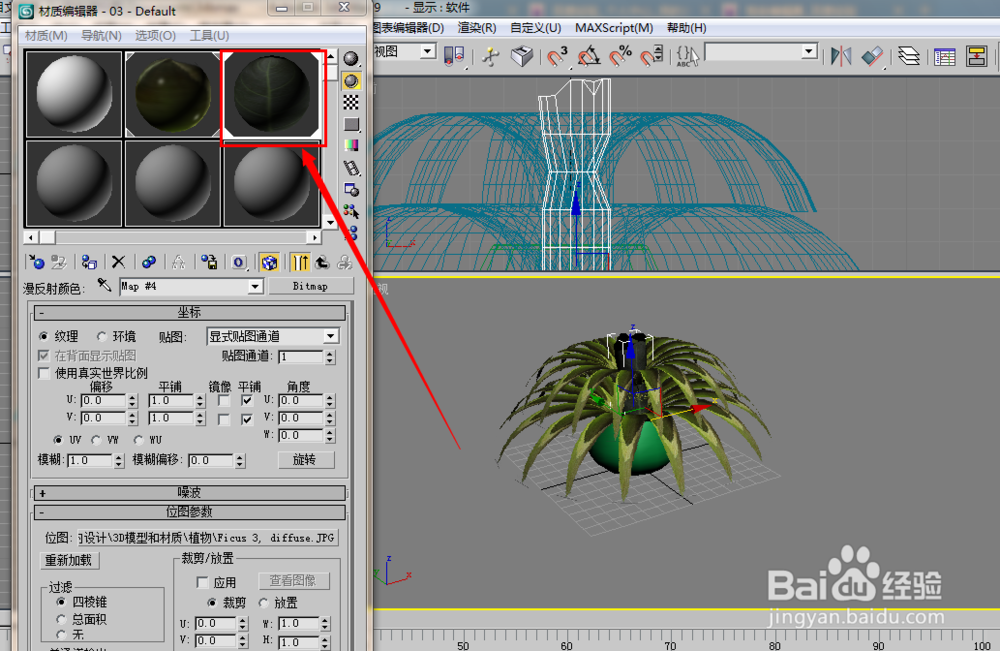
Task: Collapse the 坐标 rollout
Action: [189, 312]
